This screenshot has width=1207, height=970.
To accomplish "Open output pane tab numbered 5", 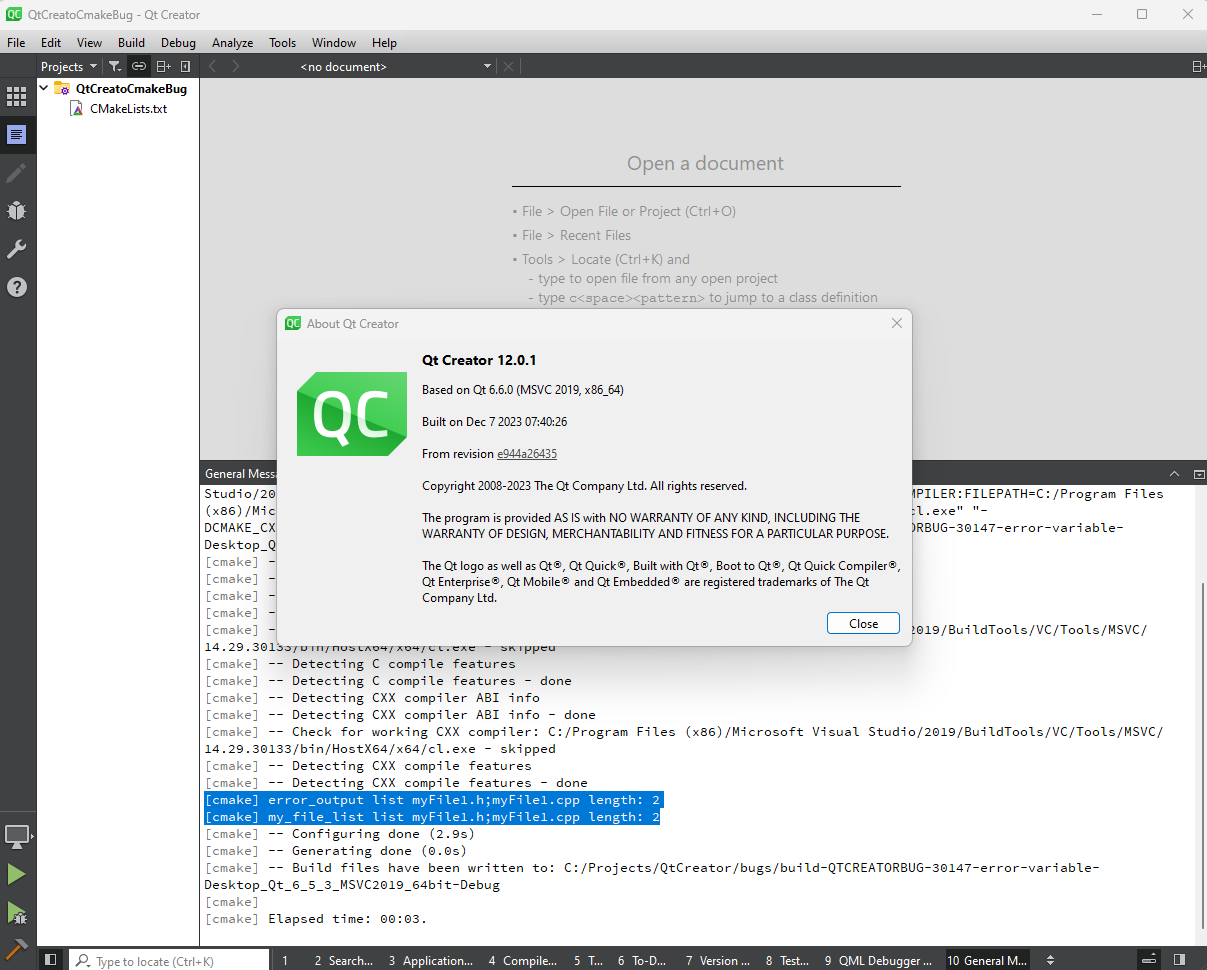I will 587,961.
